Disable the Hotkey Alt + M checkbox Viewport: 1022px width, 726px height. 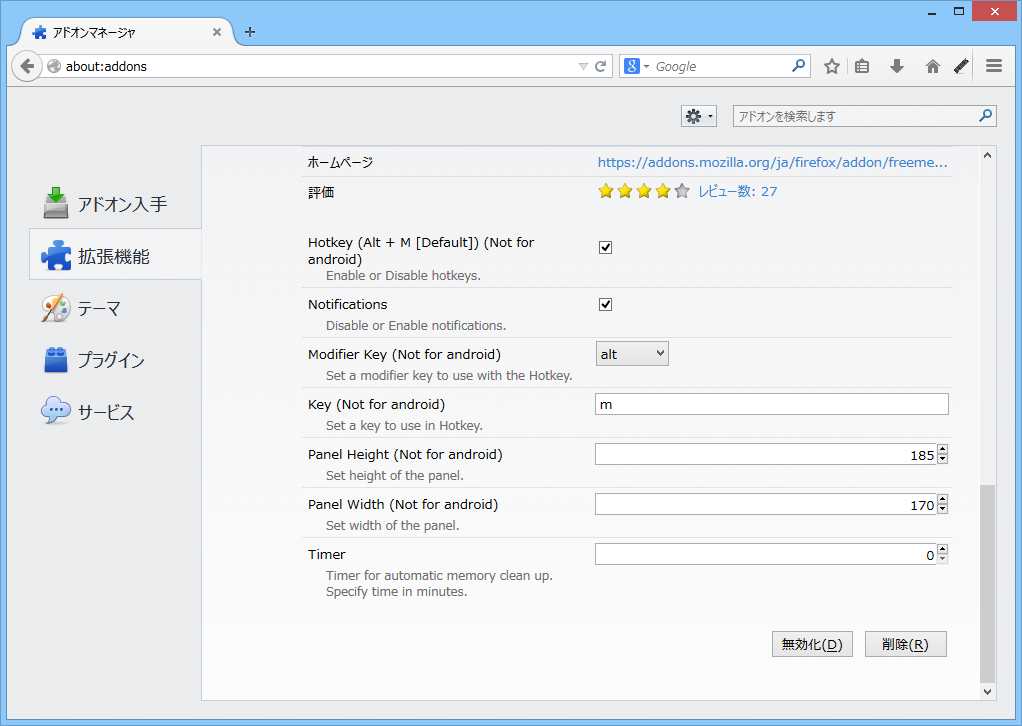605,247
